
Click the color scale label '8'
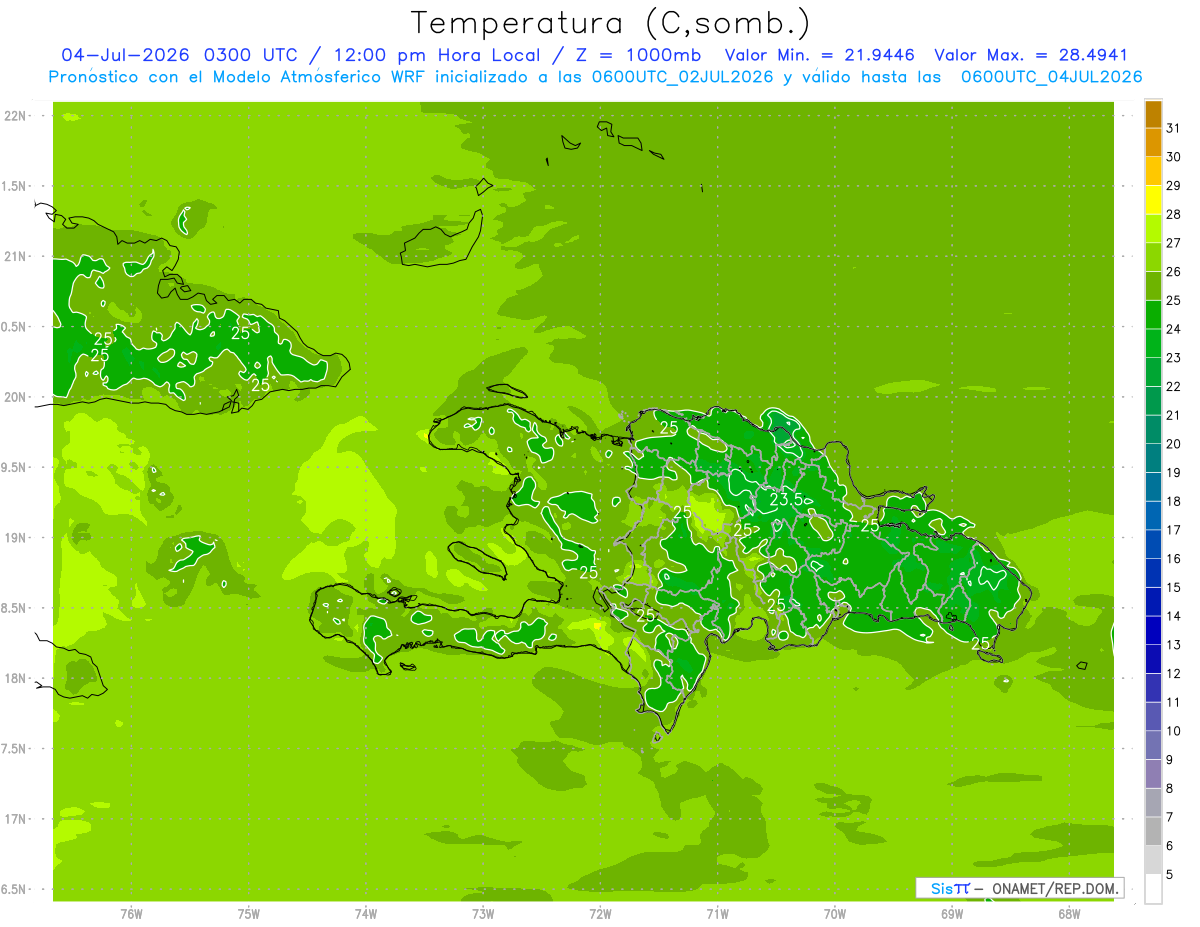point(1170,789)
